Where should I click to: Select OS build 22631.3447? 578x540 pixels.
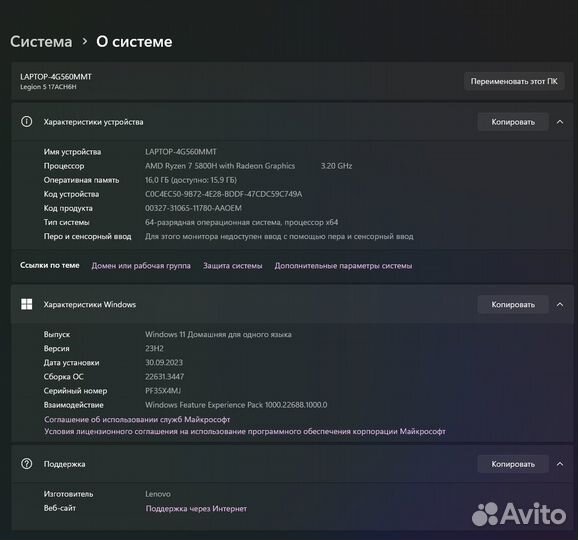[164, 376]
